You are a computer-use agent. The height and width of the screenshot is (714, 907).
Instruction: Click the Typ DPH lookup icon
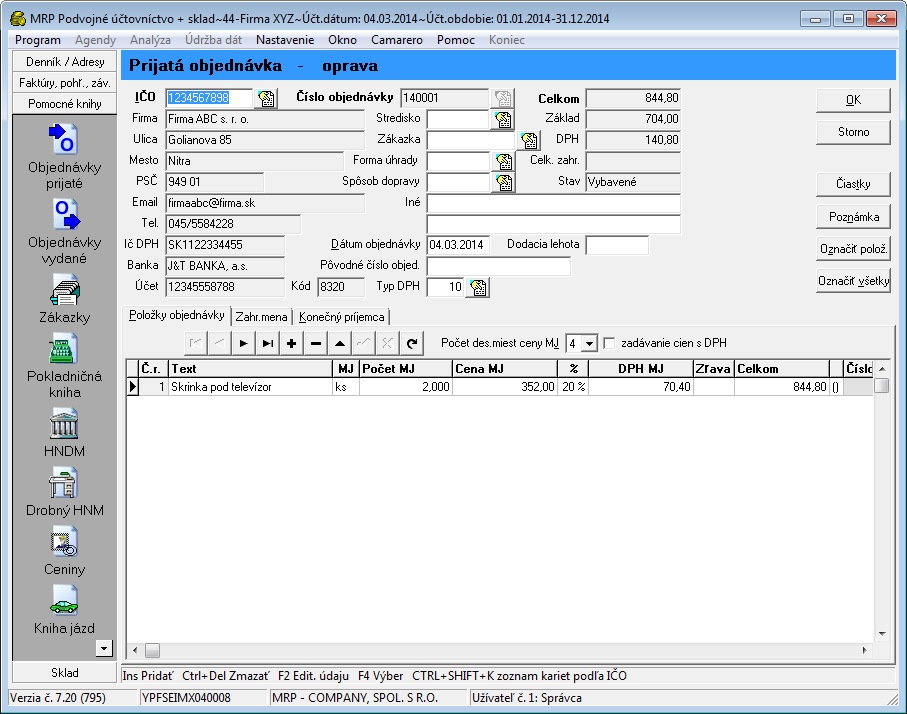point(478,287)
